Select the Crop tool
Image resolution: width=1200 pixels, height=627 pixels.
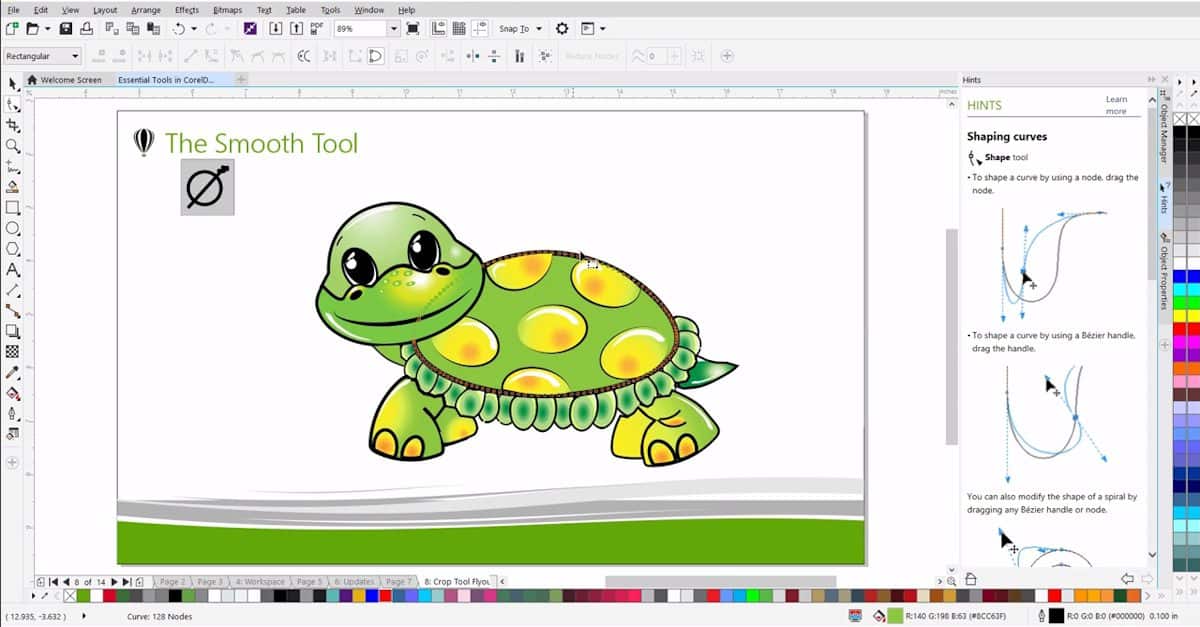coord(13,125)
